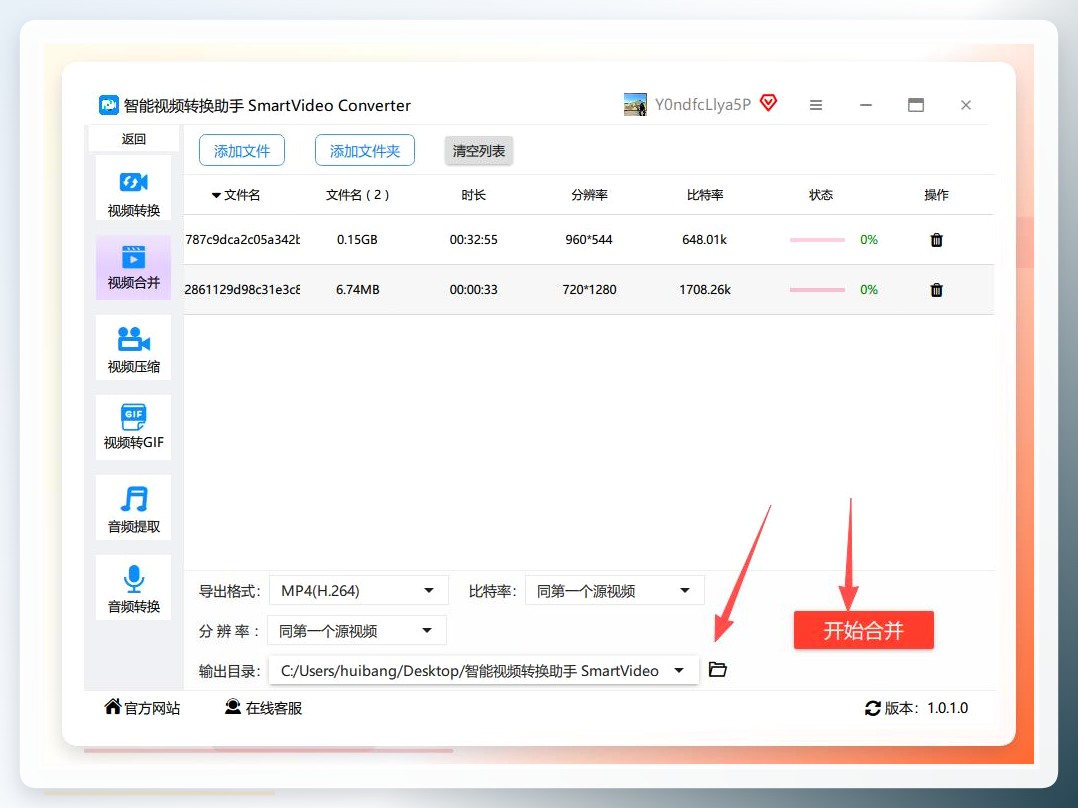1078x808 pixels.
Task: Click the 操作 column header
Action: click(x=936, y=195)
